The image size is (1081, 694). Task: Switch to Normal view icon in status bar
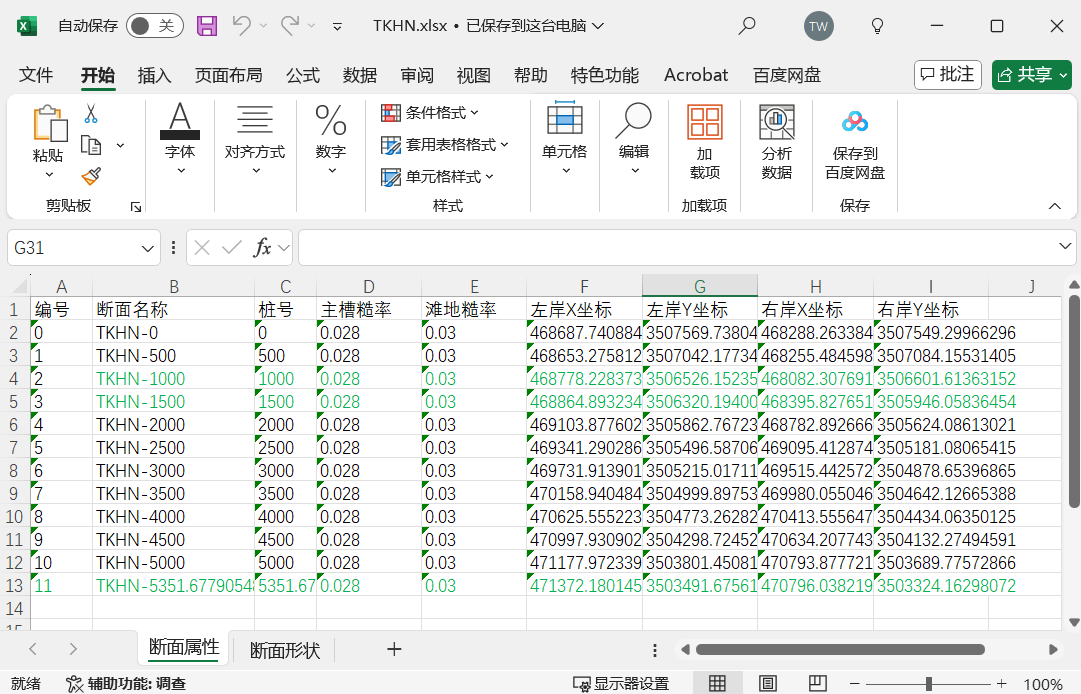(x=717, y=683)
